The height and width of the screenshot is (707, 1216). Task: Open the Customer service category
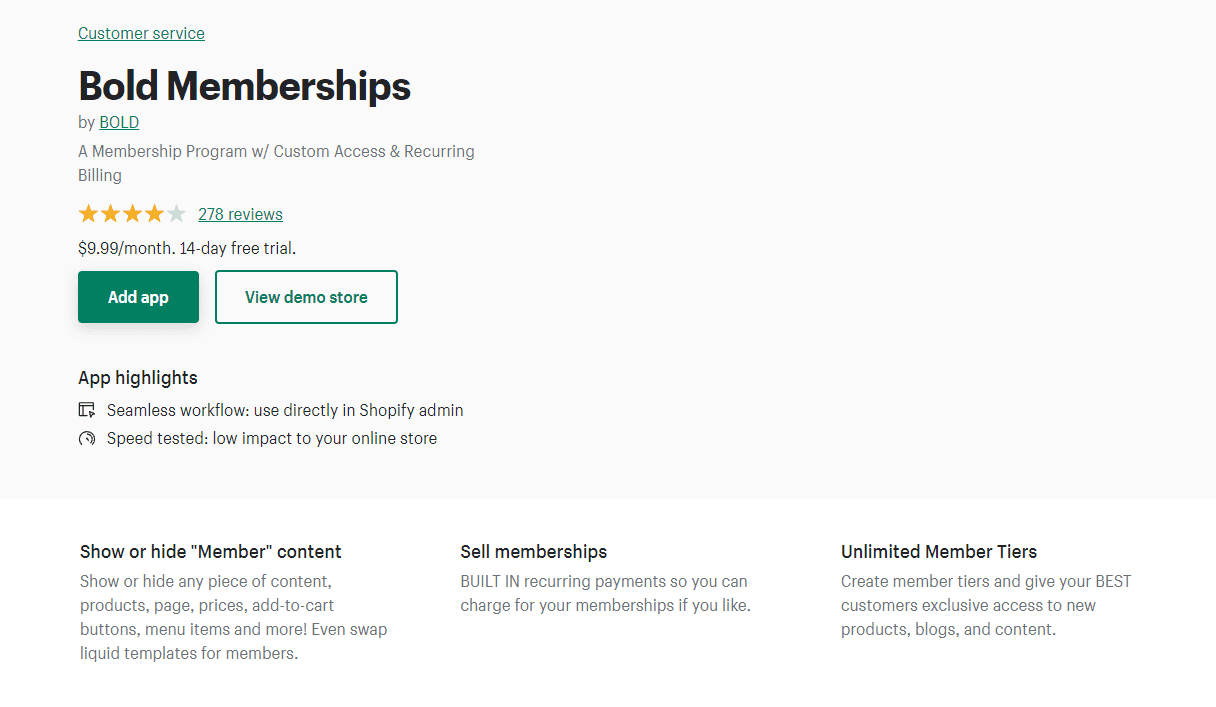pos(141,33)
